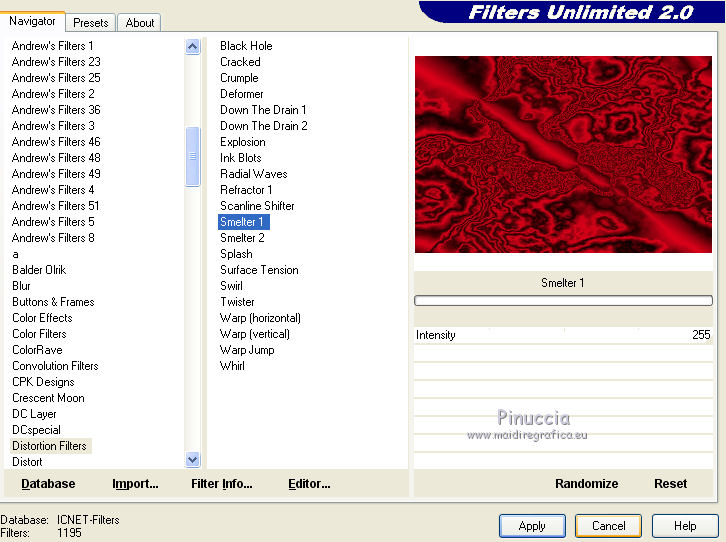726x542 pixels.
Task: Click the empty progress bar under Smelter 1
Action: (x=563, y=301)
